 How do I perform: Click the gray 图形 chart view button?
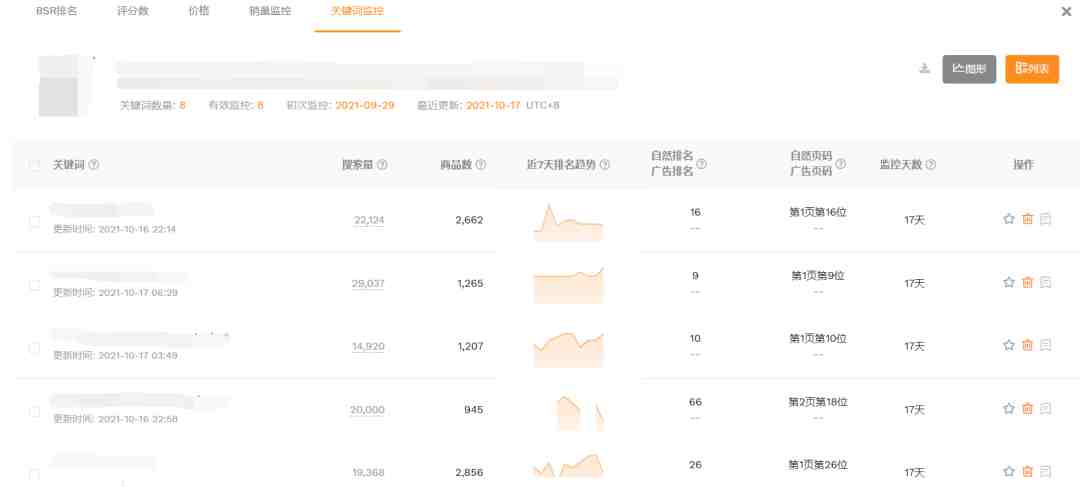click(x=969, y=69)
